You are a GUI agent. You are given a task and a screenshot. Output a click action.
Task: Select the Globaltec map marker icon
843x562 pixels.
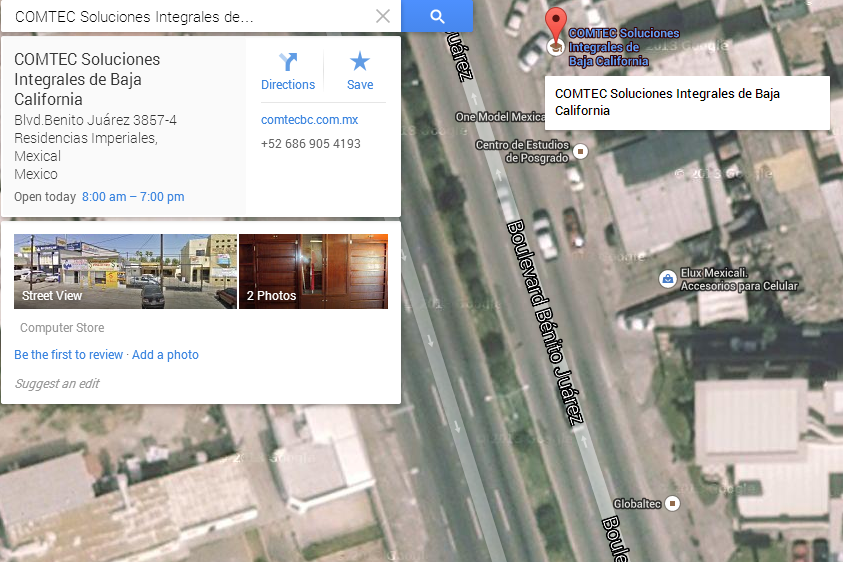(672, 503)
